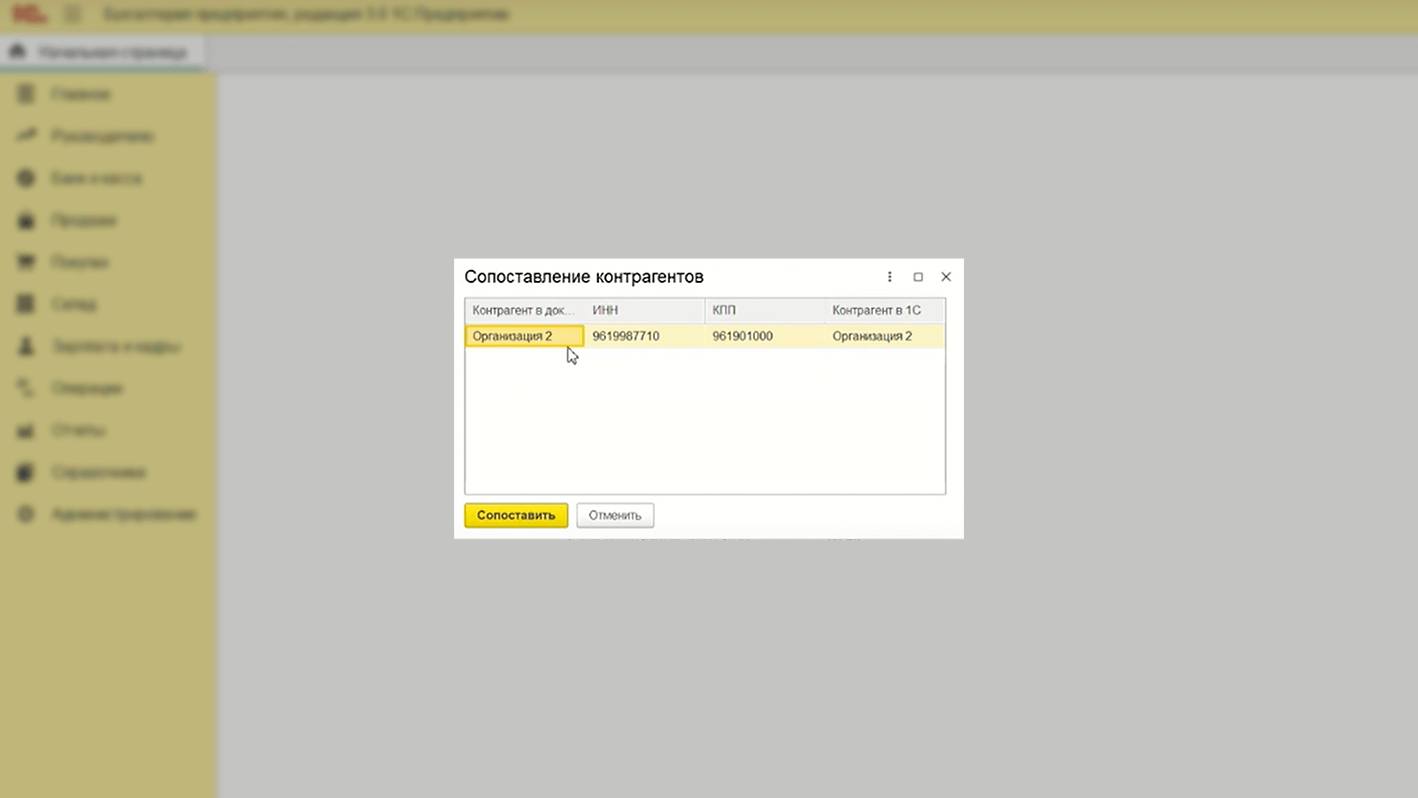Image resolution: width=1418 pixels, height=798 pixels.
Task: Click the Сопоставить button
Action: point(516,515)
